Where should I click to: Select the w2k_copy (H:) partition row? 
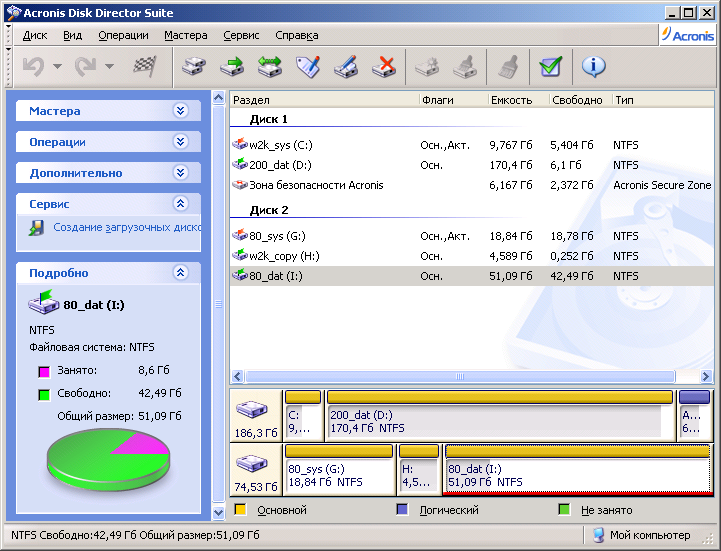coord(471,256)
